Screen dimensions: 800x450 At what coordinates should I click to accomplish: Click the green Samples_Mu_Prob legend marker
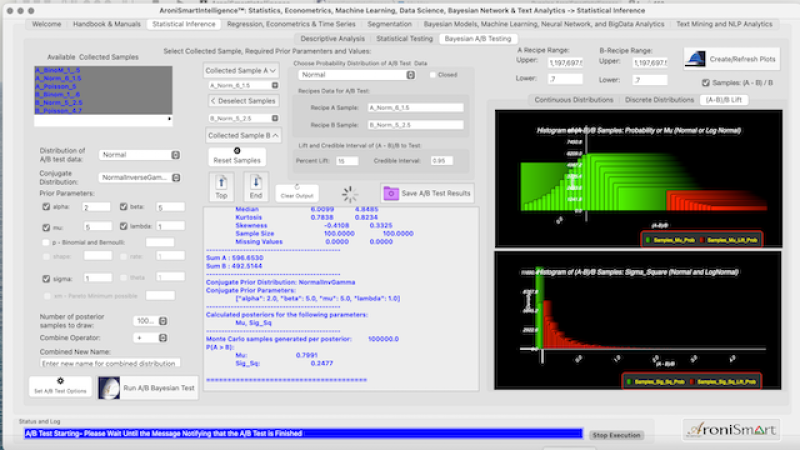pyautogui.click(x=648, y=240)
